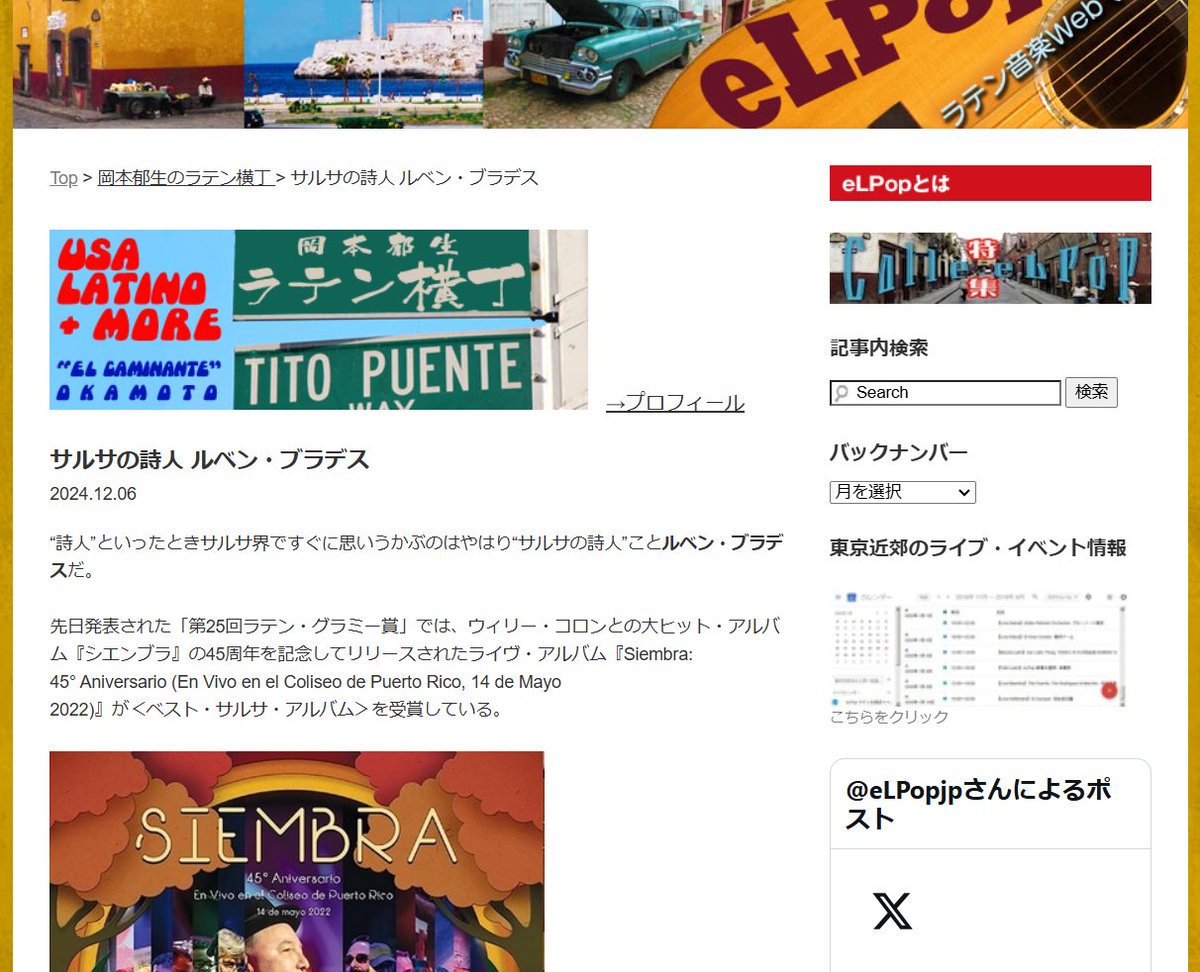
Task: Open 岡本郁生のラテン横丁 breadcrumb link
Action: click(x=185, y=178)
